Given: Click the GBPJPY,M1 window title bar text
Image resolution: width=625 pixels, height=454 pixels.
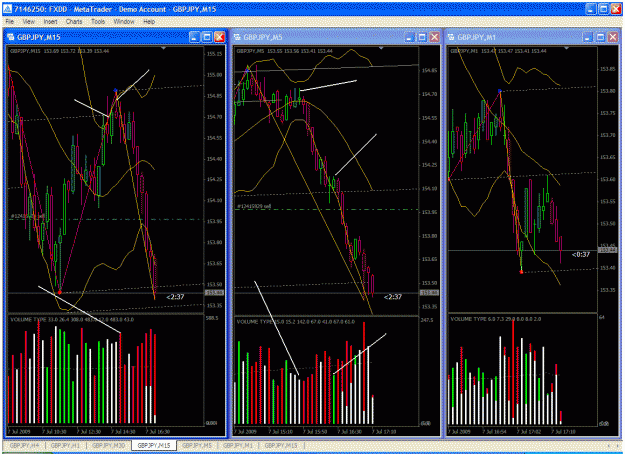Looking at the screenshot, I should pos(476,37).
